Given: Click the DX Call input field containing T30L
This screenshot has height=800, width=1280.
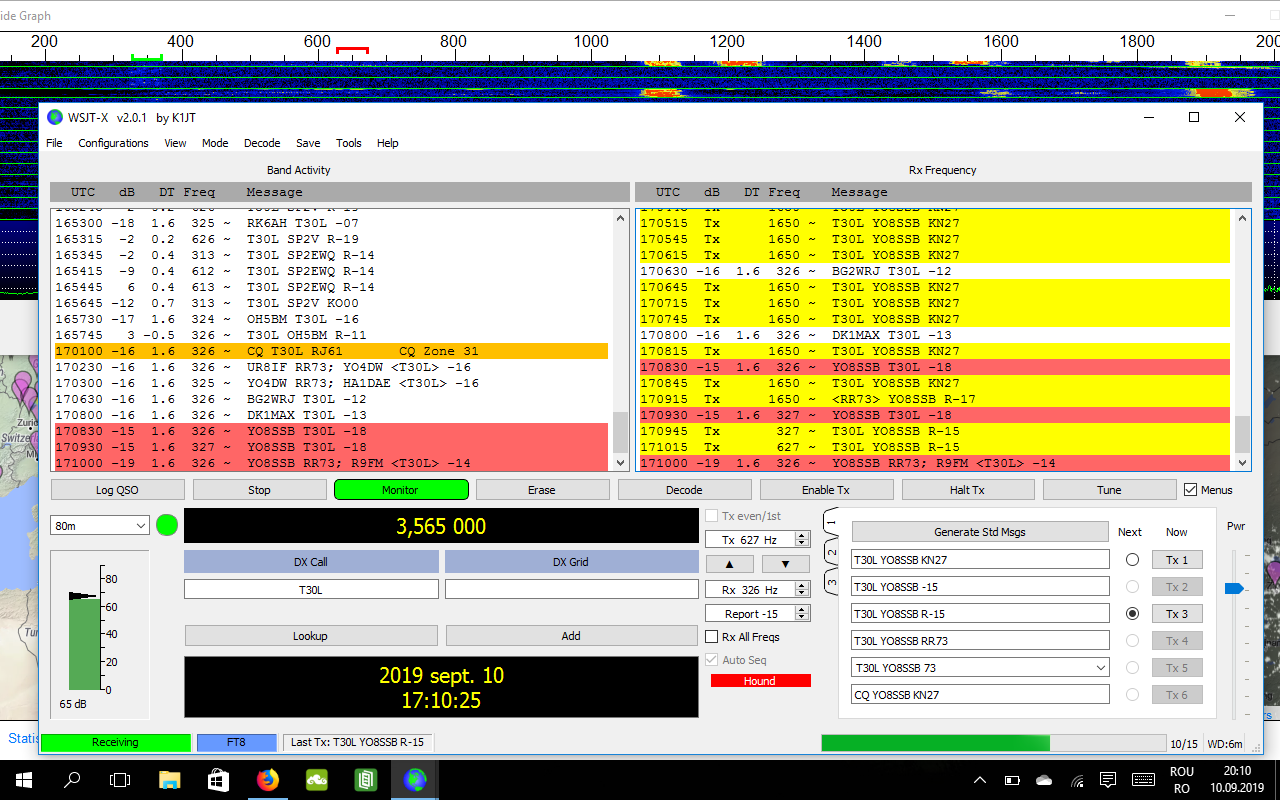Looking at the screenshot, I should click(311, 590).
